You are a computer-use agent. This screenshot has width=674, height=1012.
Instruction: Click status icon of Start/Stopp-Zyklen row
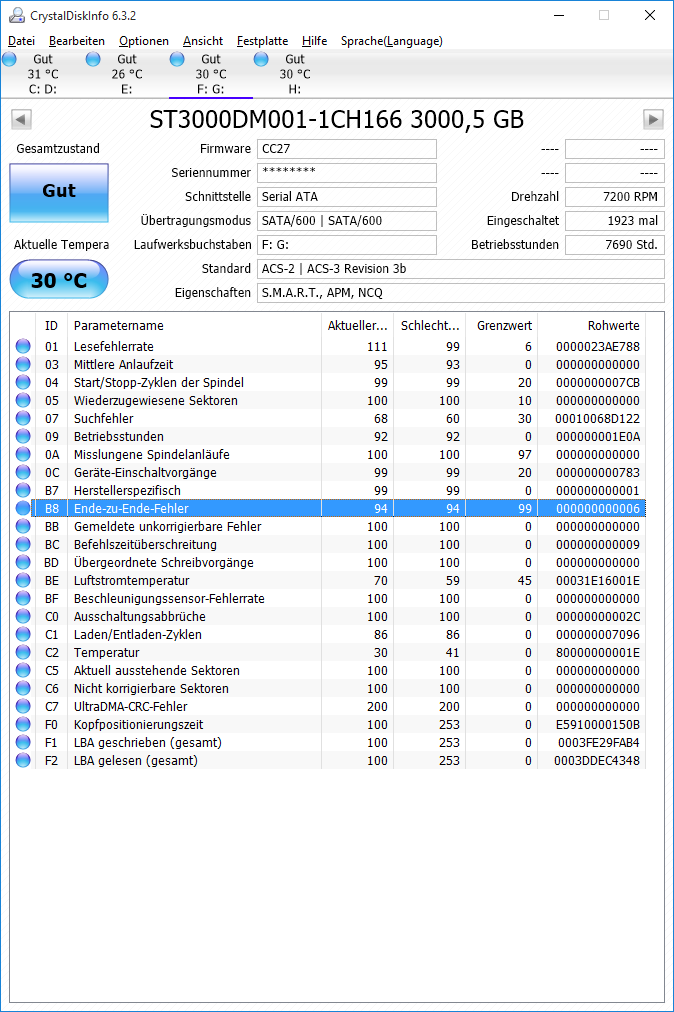point(23,382)
